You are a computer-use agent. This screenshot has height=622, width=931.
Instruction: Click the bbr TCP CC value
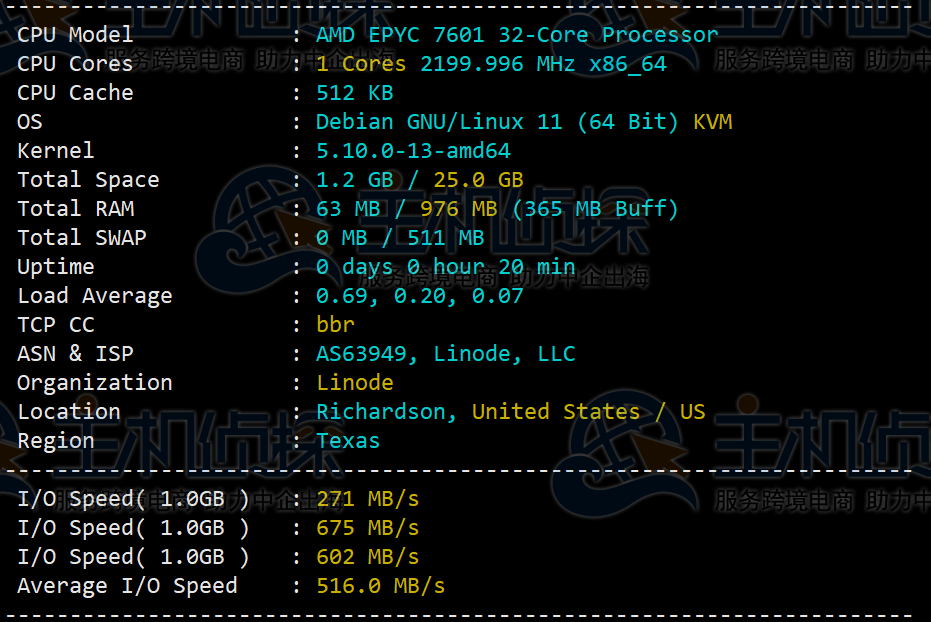pyautogui.click(x=335, y=325)
